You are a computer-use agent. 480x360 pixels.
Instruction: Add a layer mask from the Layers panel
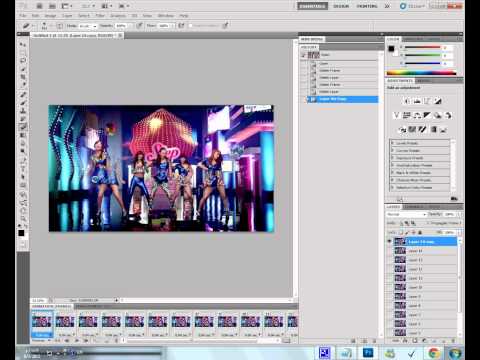(415, 341)
